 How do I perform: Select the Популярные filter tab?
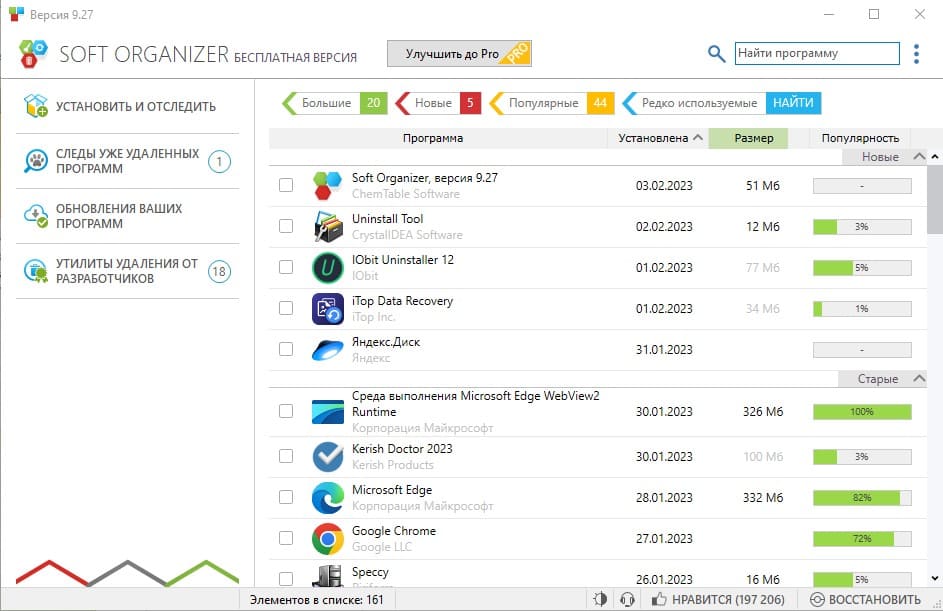(552, 103)
